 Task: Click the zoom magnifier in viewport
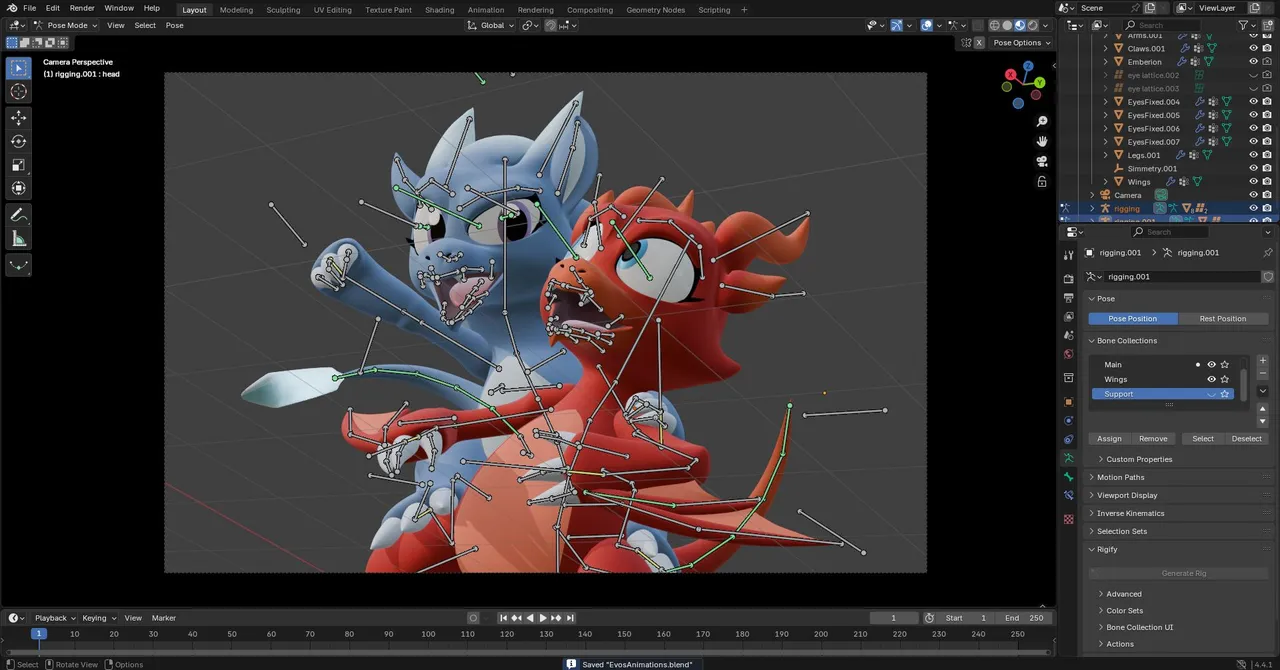point(1042,121)
